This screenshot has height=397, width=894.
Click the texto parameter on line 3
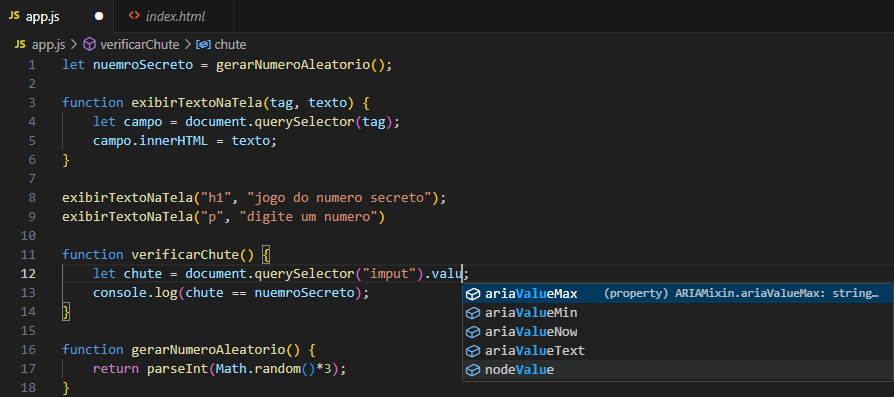pos(328,103)
